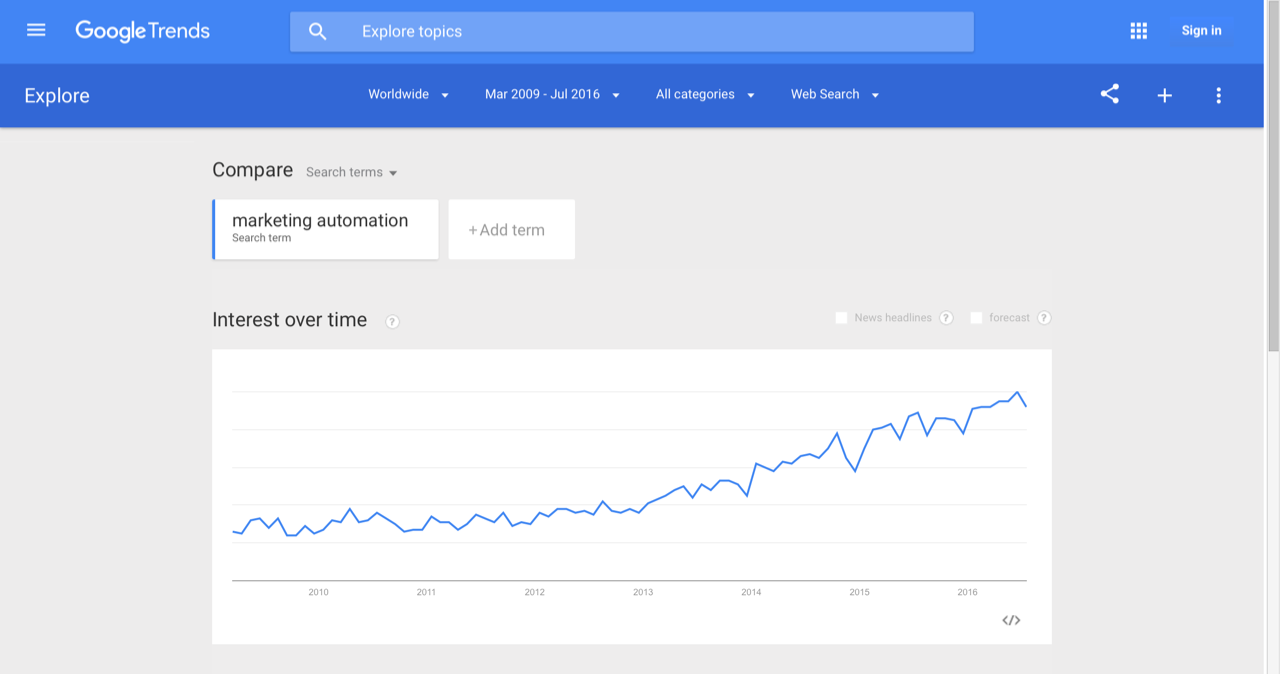The width and height of the screenshot is (1280, 674).
Task: Expand the Search terms compare dropdown
Action: pos(352,172)
